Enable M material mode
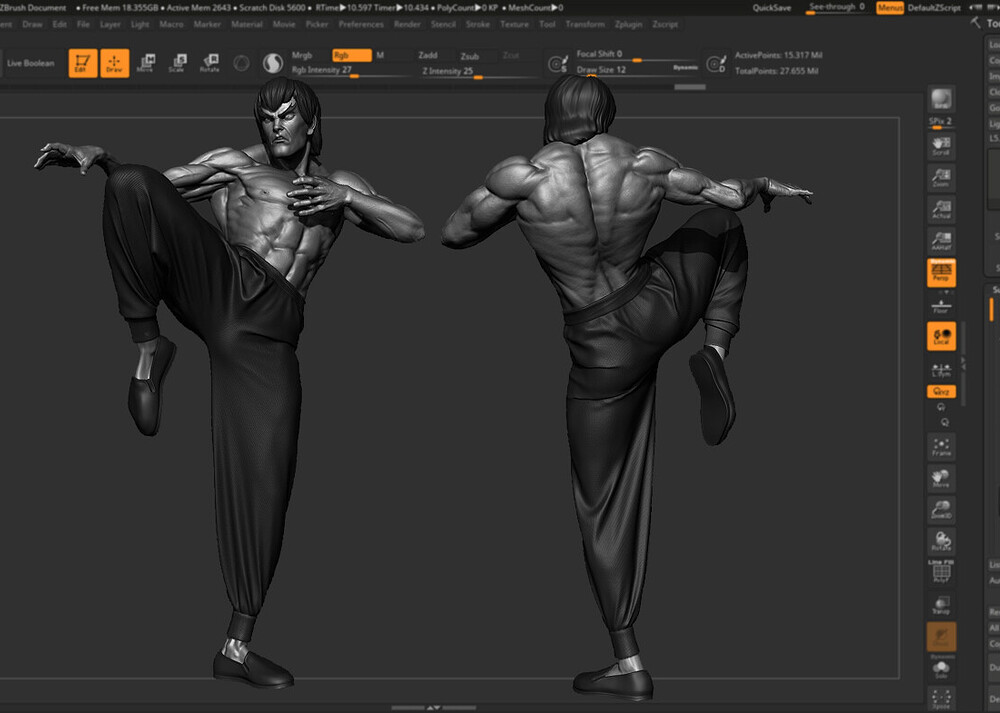 380,55
